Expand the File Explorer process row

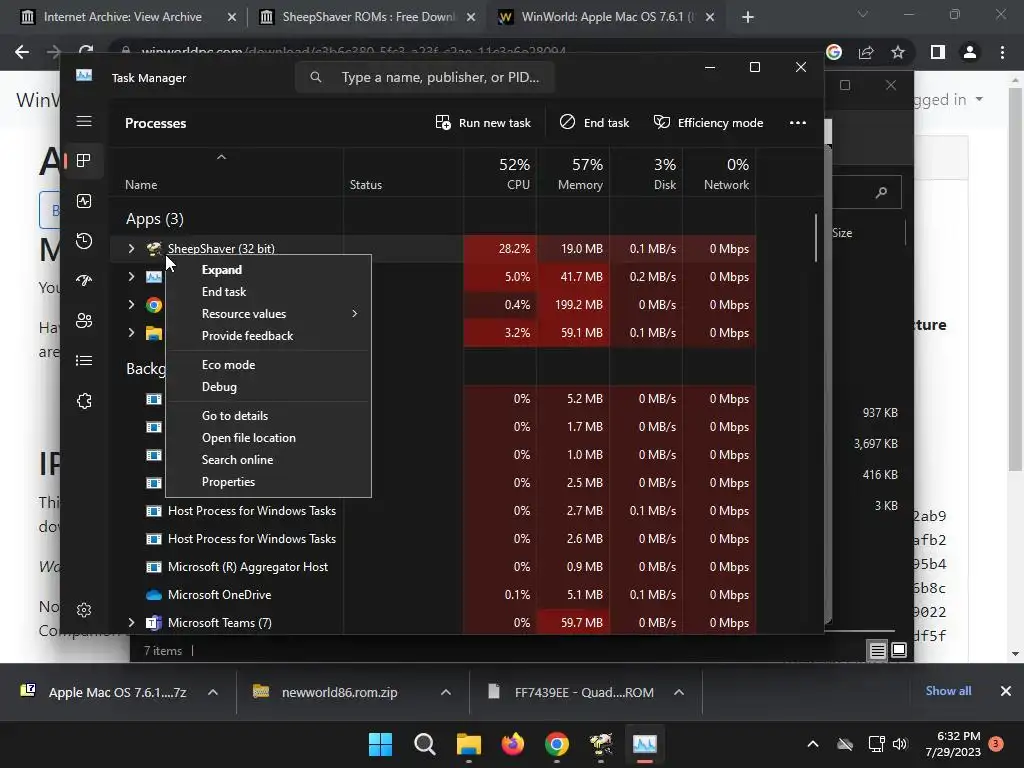(131, 332)
